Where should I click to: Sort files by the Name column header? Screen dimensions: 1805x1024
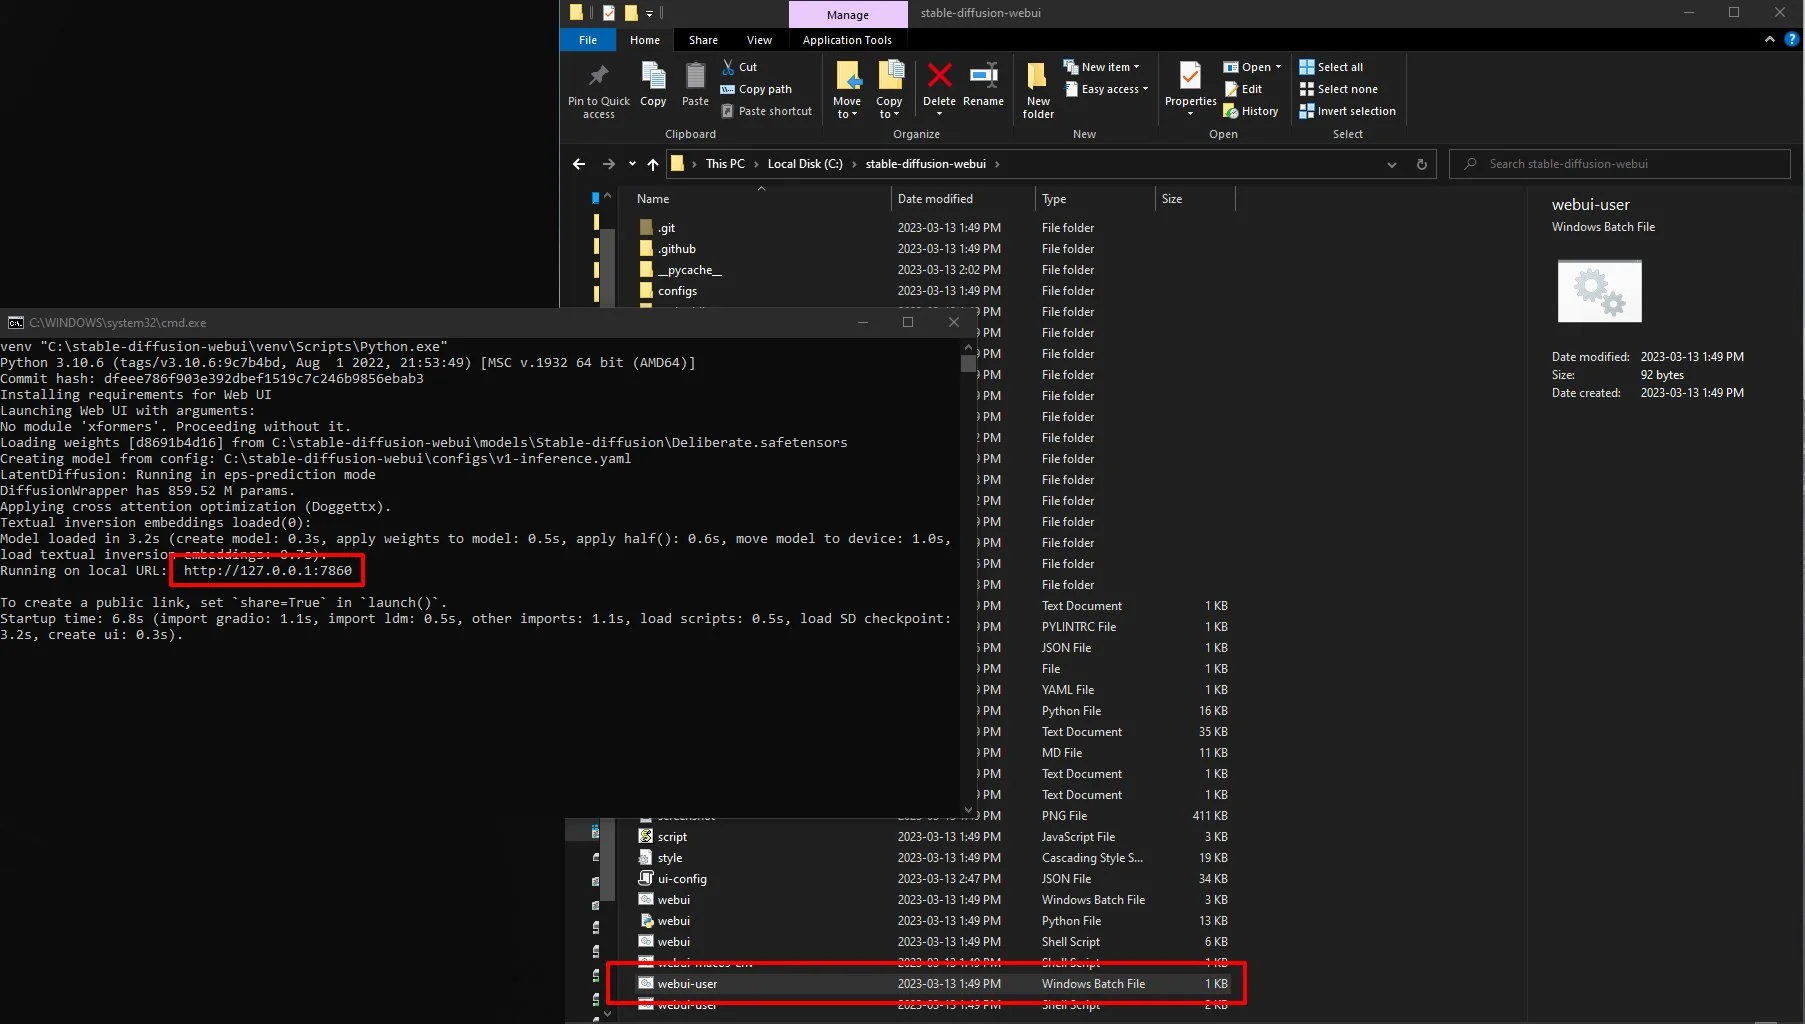(x=760, y=199)
